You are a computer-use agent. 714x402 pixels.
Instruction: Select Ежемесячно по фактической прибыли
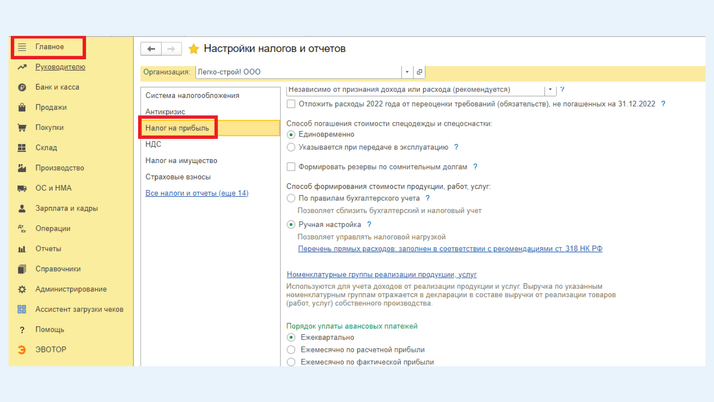[x=291, y=362]
